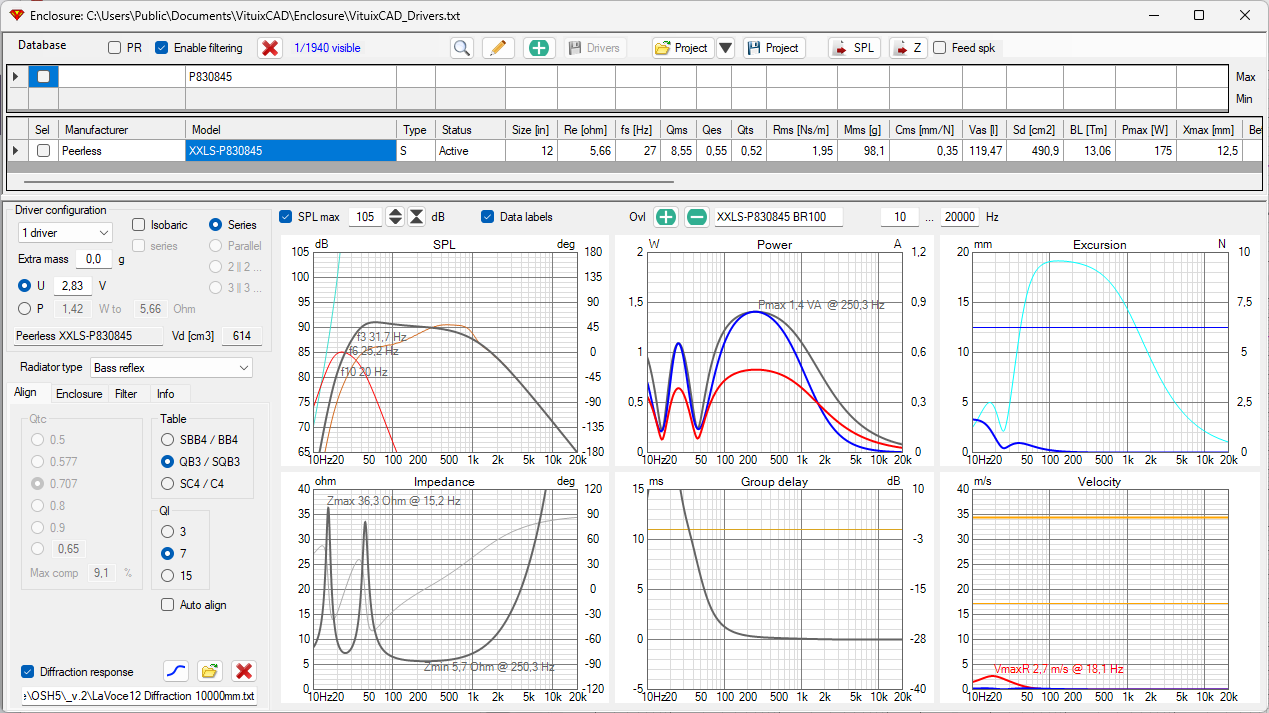The height and width of the screenshot is (713, 1269).
Task: Enable the Feed spk checkbox
Action: [x=940, y=48]
